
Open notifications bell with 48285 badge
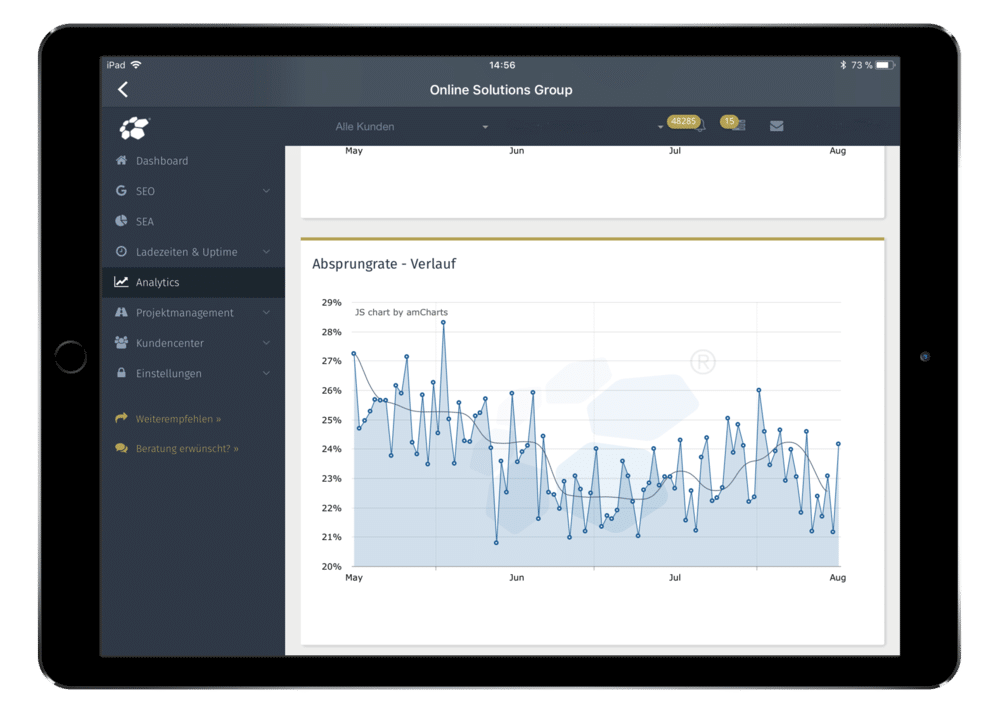[x=699, y=126]
